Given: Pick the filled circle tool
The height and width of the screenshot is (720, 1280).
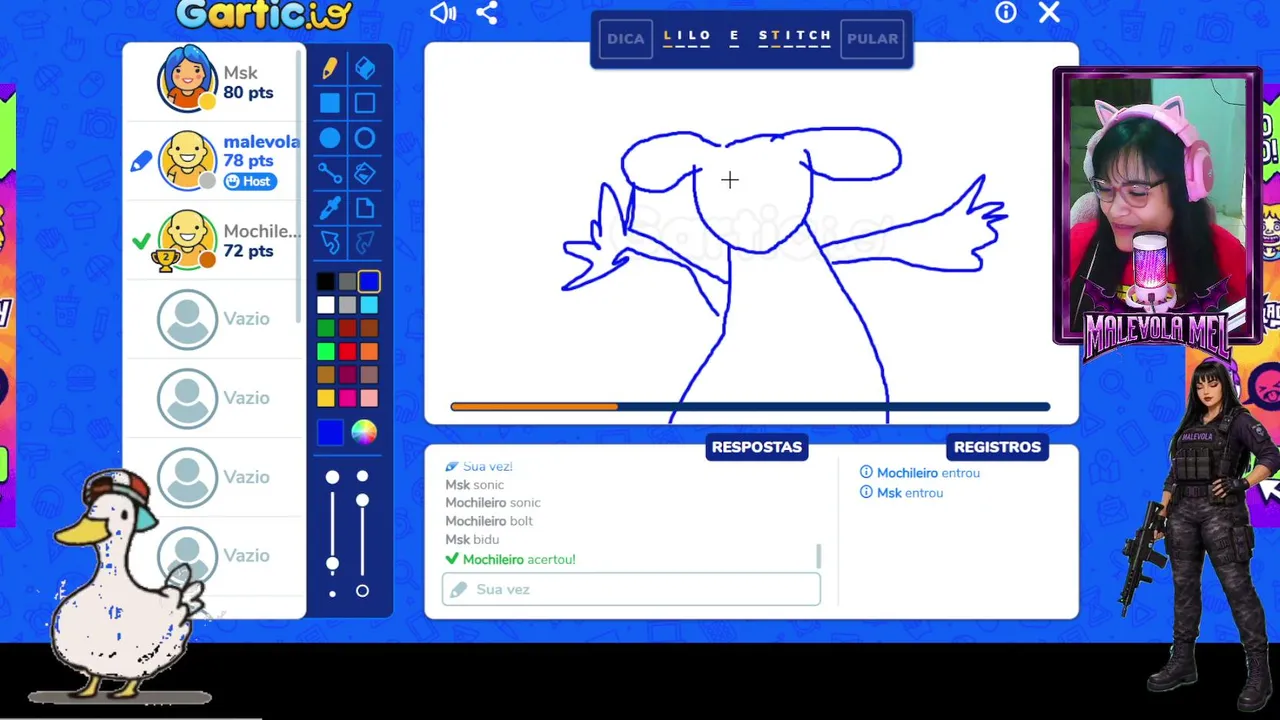Looking at the screenshot, I should 330,139.
